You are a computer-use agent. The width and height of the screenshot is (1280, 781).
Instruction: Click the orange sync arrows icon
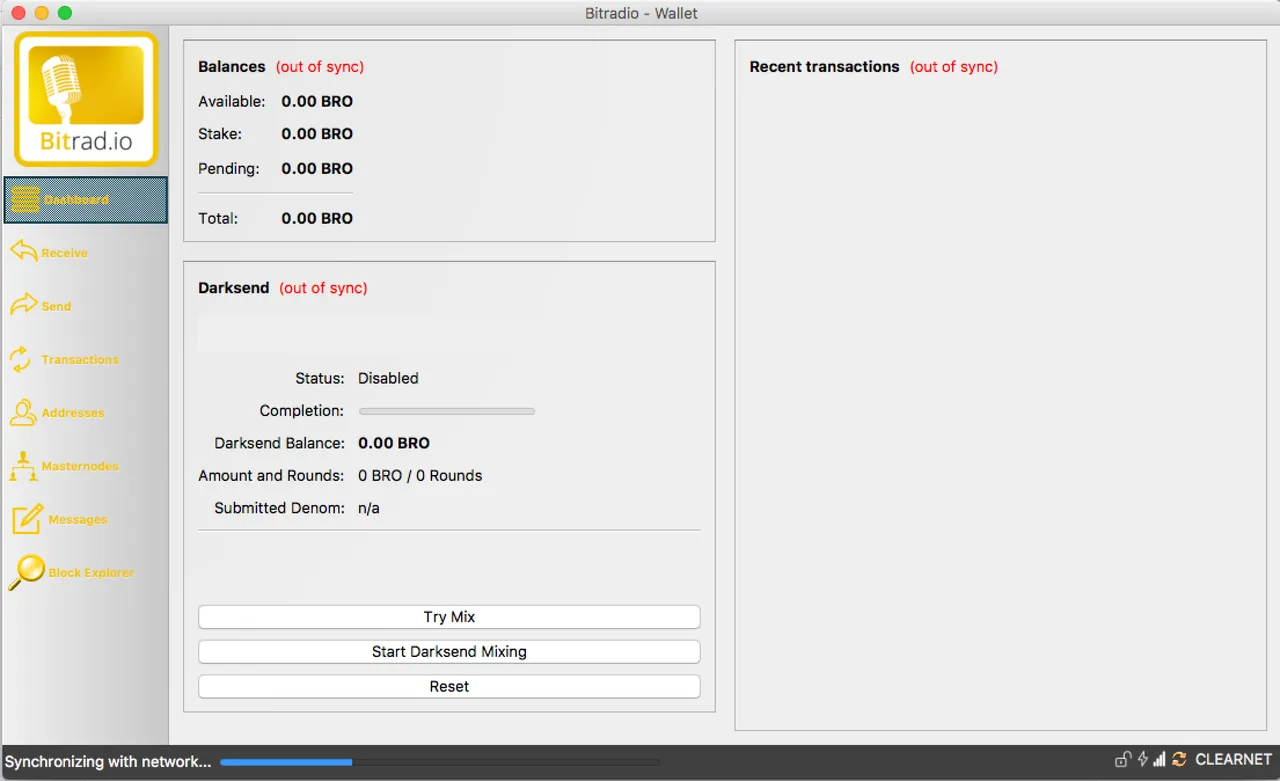(1179, 760)
